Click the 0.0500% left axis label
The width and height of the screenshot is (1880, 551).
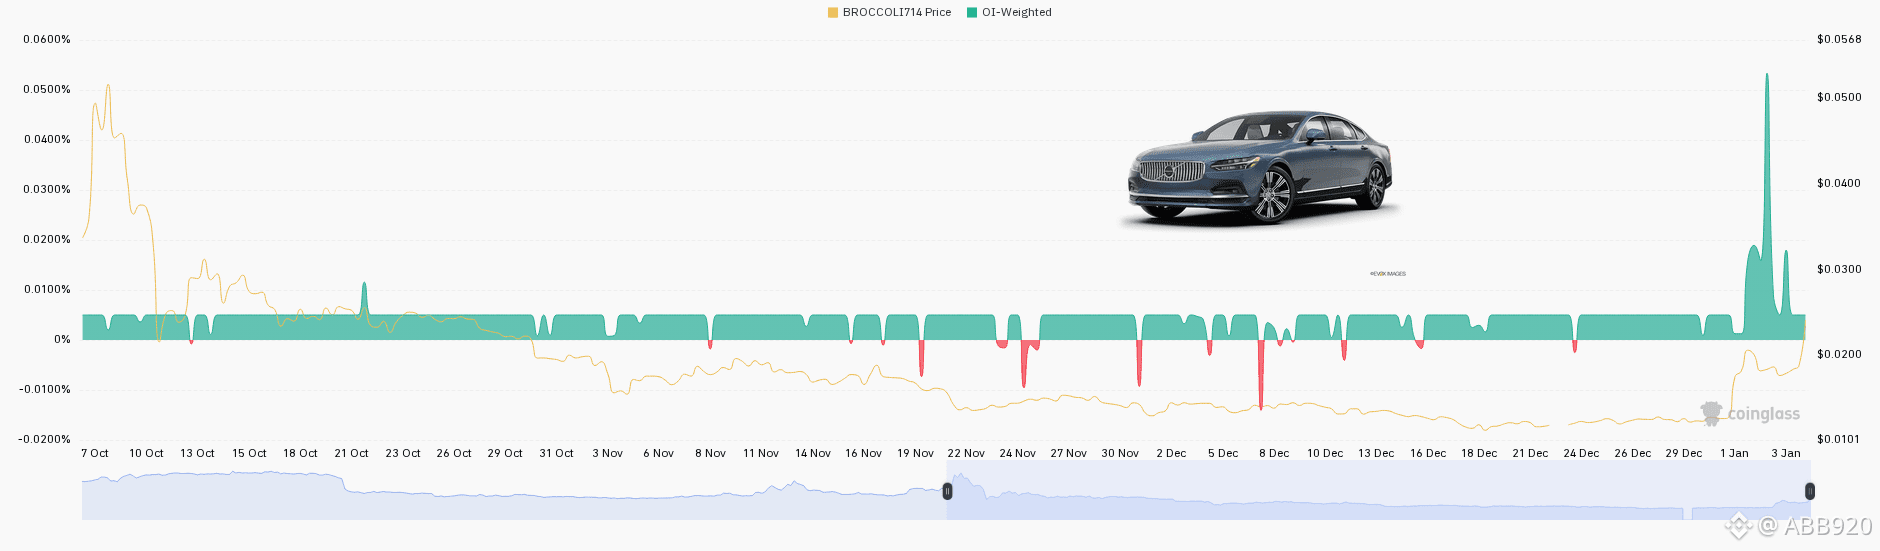[x=47, y=89]
